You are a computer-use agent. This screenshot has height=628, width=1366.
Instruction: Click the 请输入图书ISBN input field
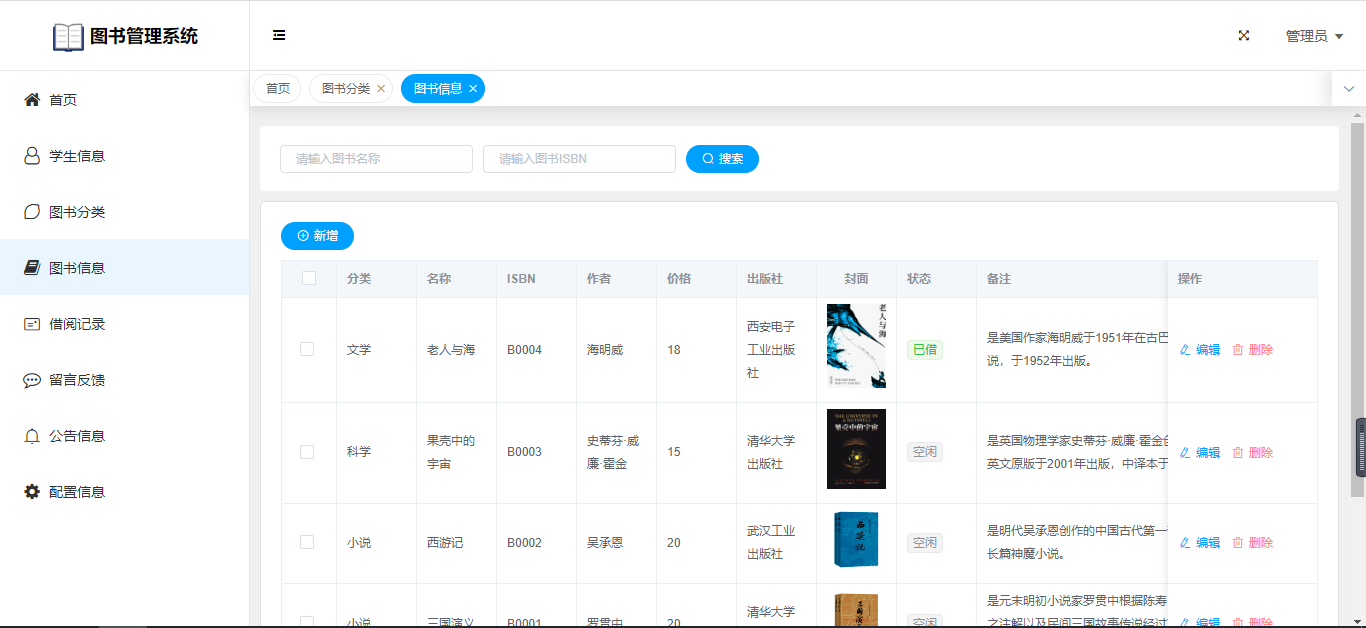(x=579, y=159)
